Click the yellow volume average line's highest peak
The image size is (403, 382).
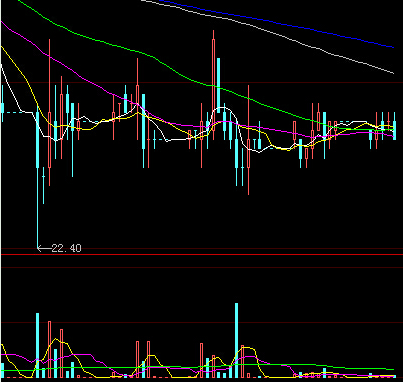[x=57, y=339]
